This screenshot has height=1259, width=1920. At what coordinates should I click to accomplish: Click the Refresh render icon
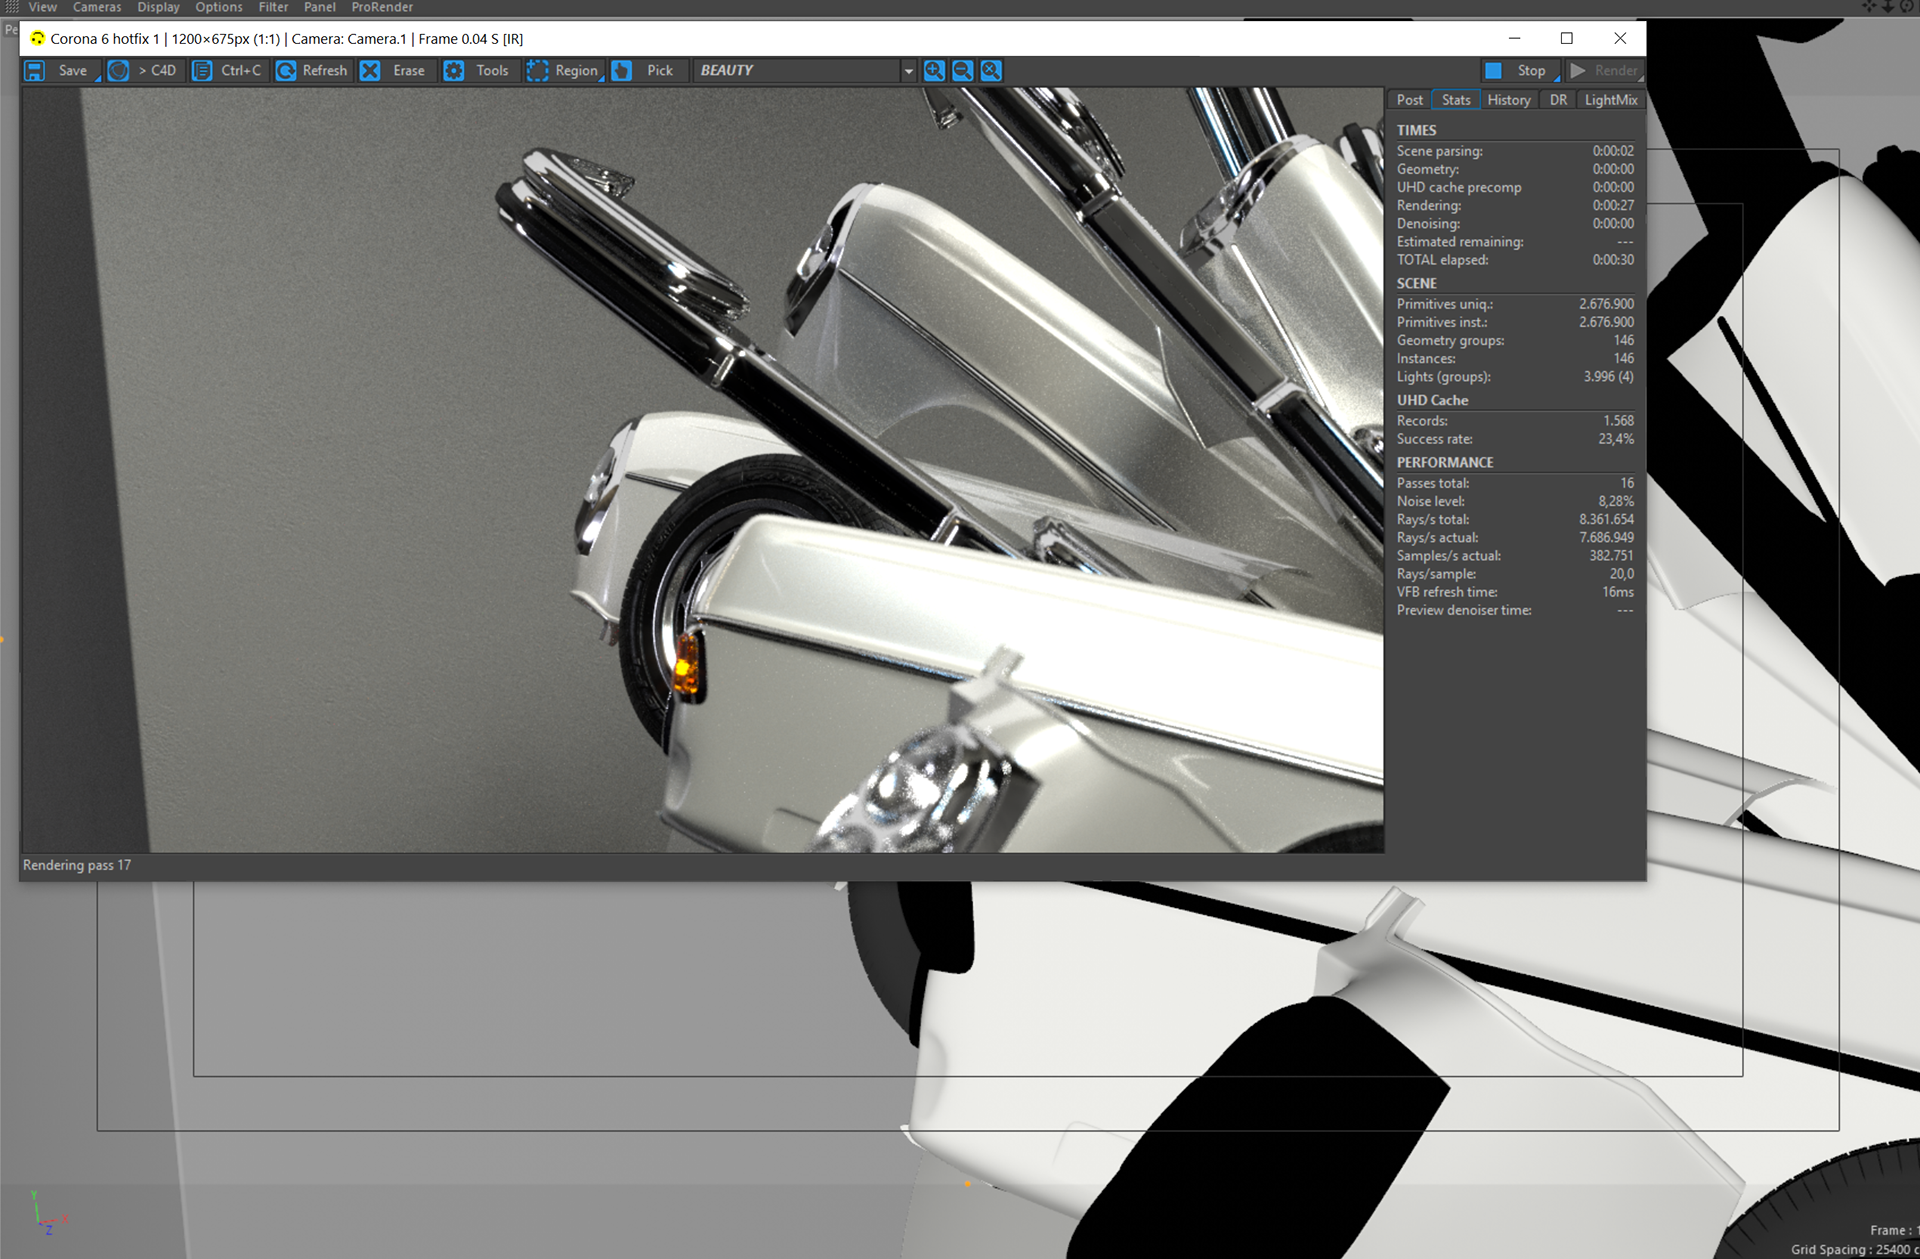(286, 71)
